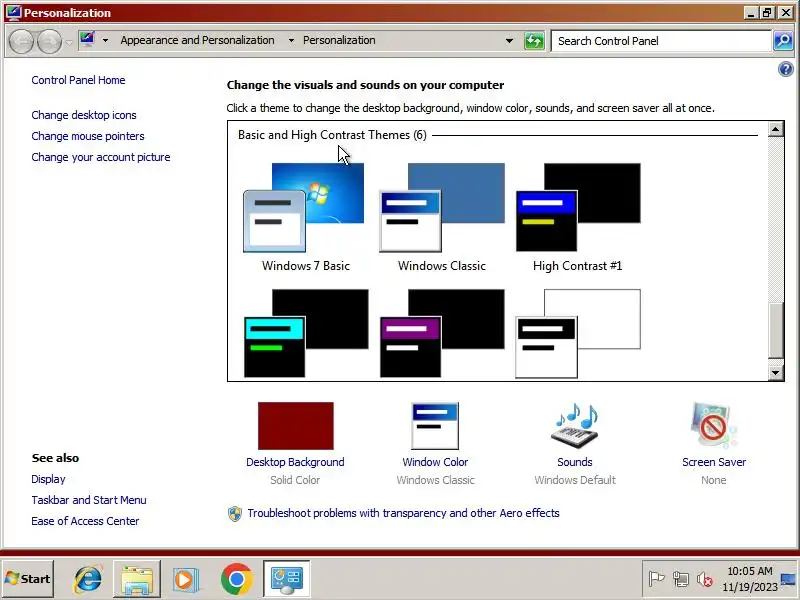
Task: Click the Screen Saver link text
Action: pyautogui.click(x=714, y=462)
